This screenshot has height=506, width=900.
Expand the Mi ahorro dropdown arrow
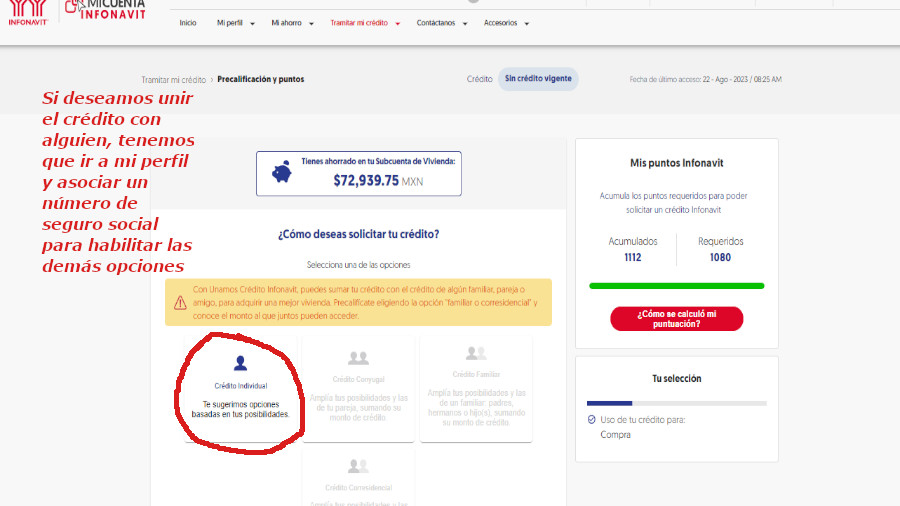pyautogui.click(x=311, y=24)
